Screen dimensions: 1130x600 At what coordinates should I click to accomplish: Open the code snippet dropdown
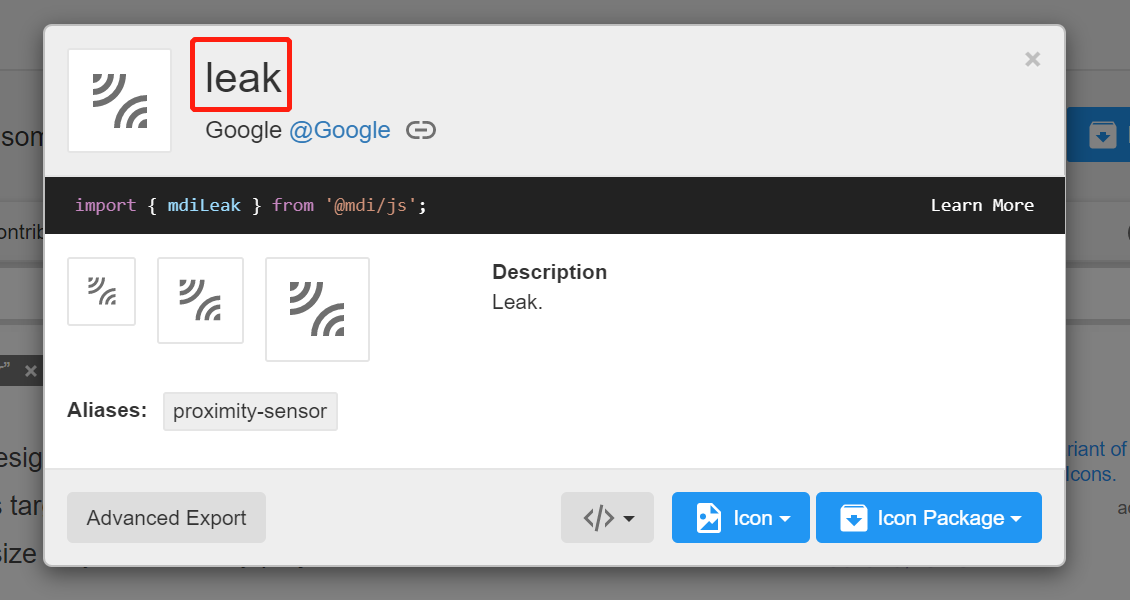pyautogui.click(x=607, y=518)
